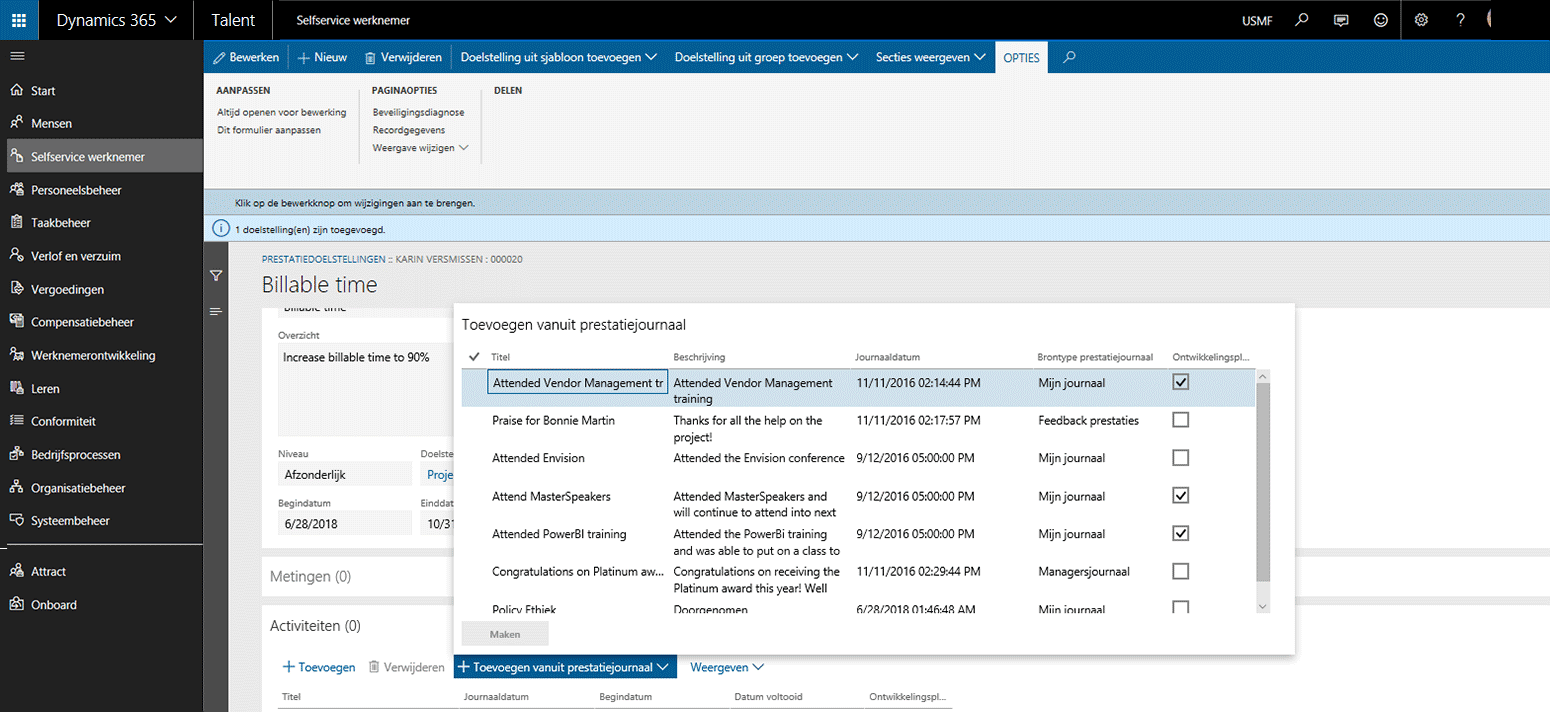This screenshot has height=712, width=1550.
Task: Click the Onboard sidebar icon
Action: [x=16, y=604]
